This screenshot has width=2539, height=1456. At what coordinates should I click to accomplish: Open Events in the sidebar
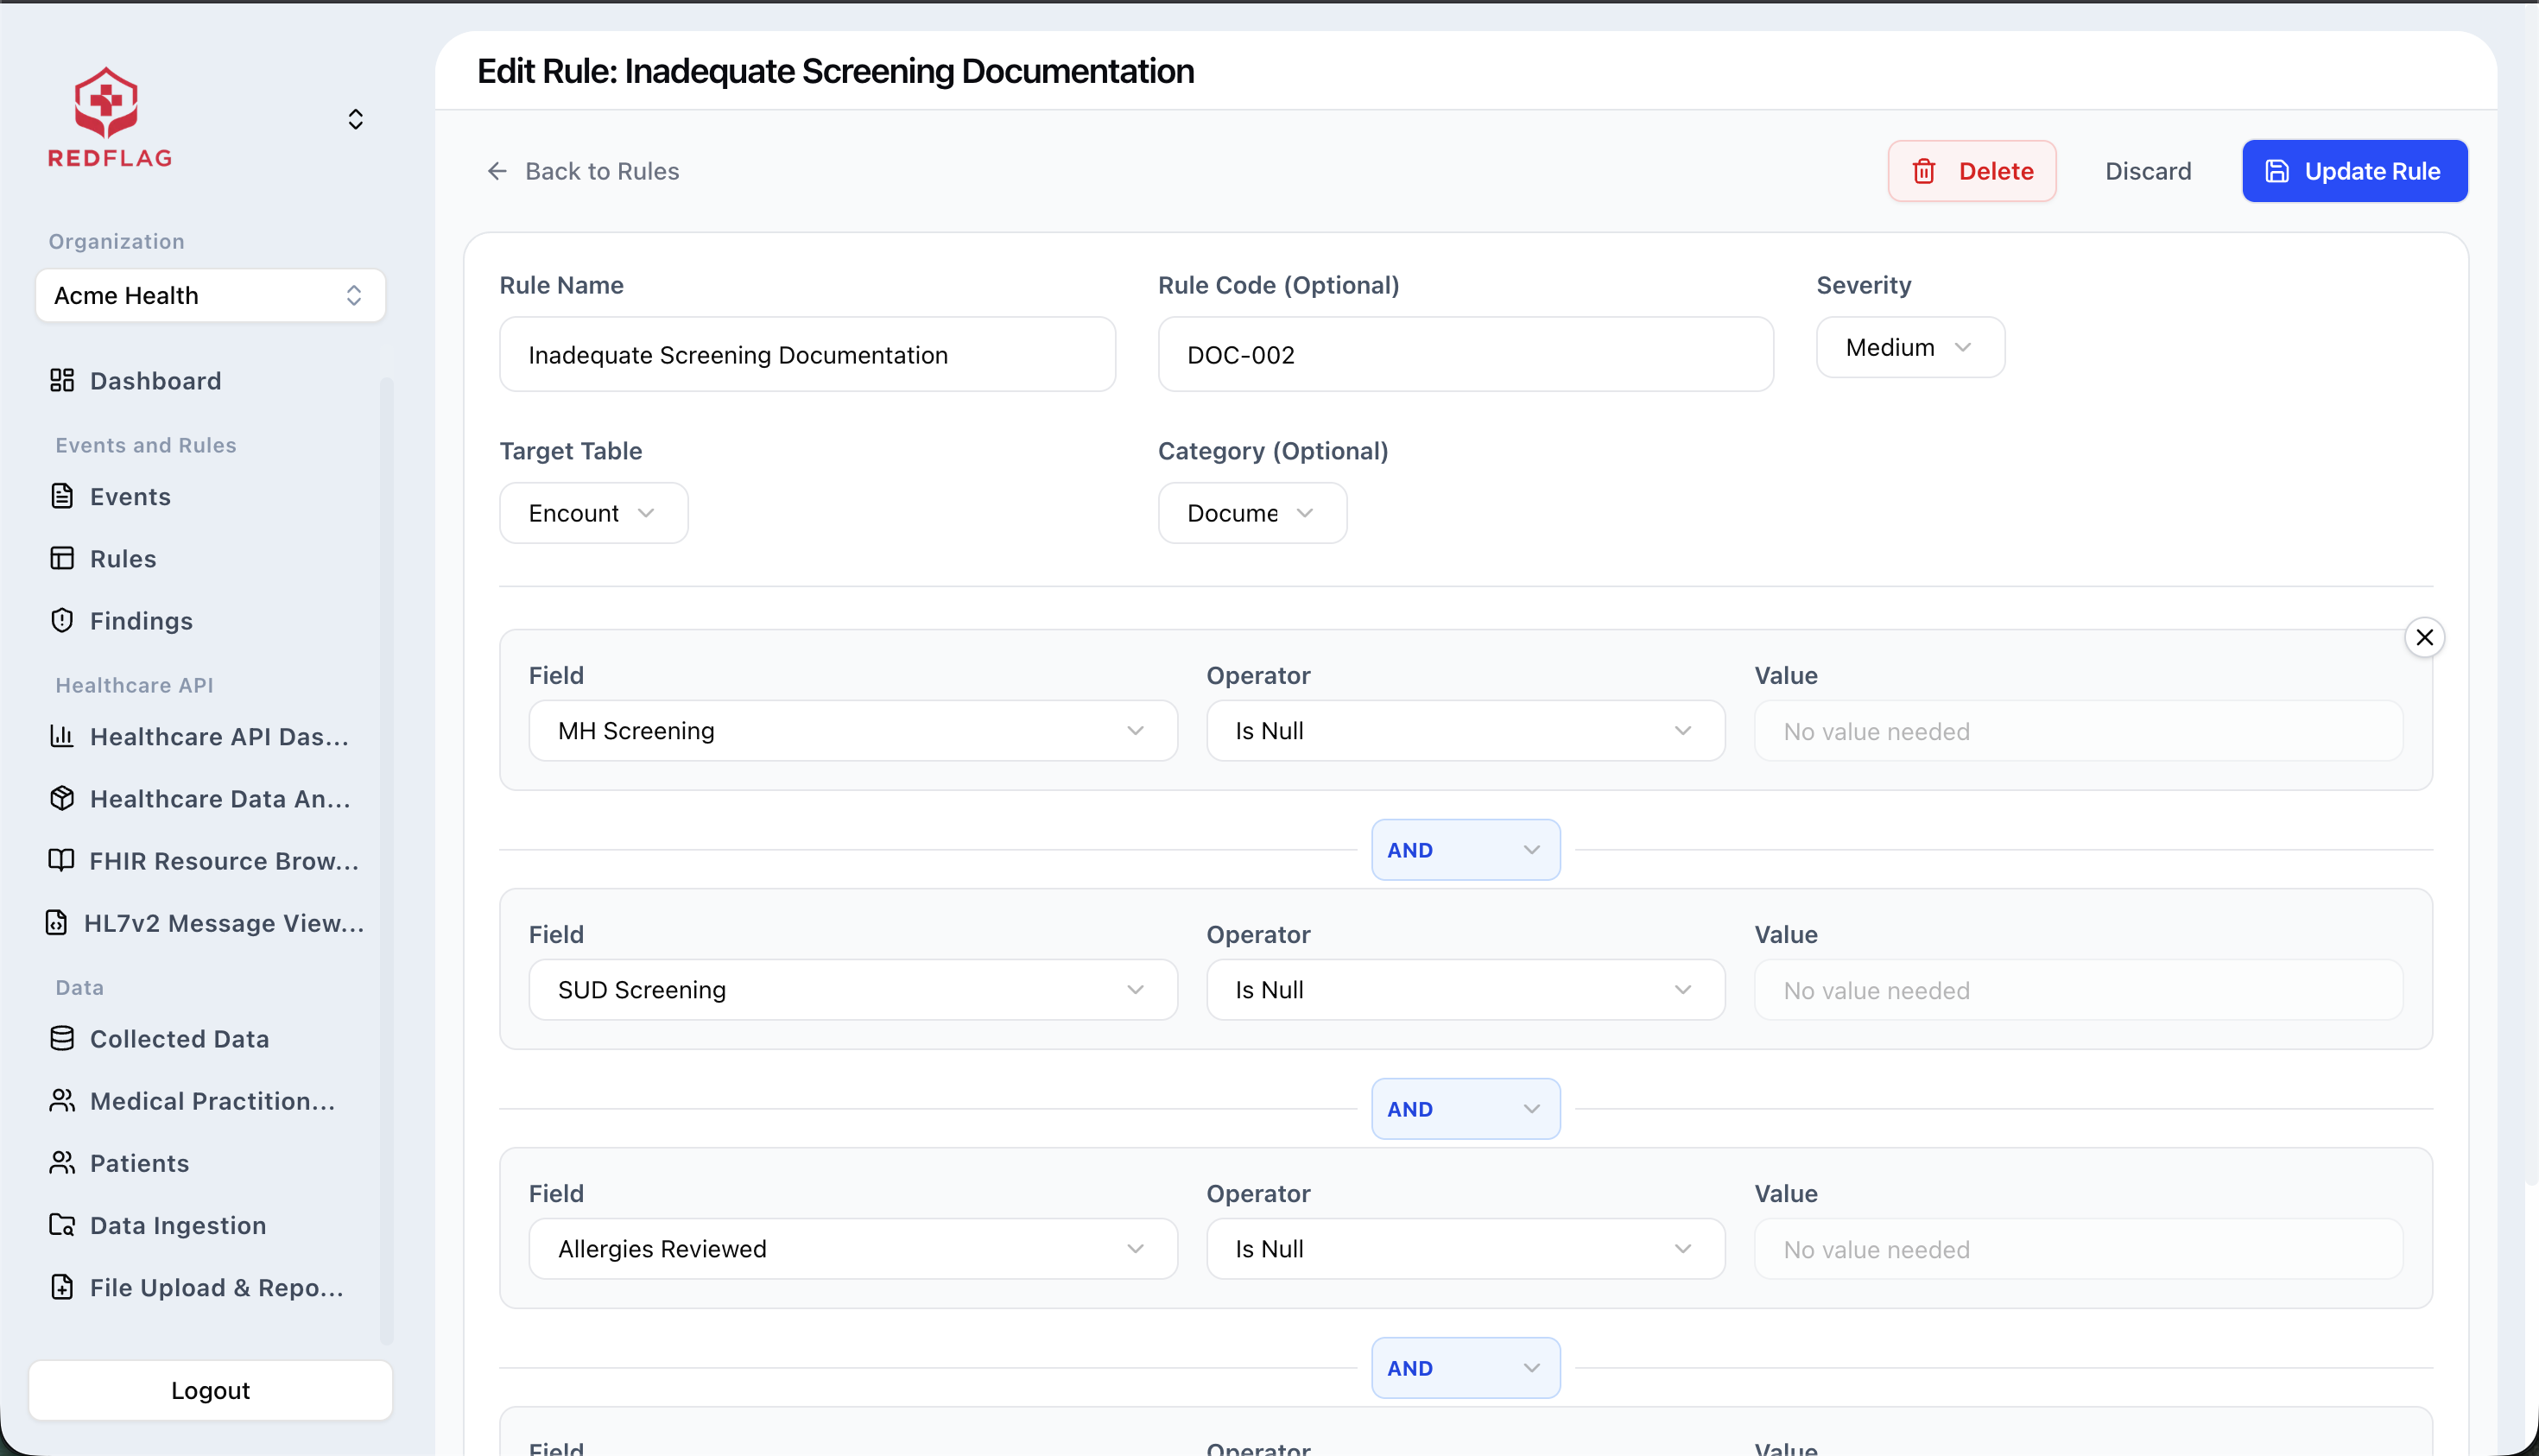point(130,497)
